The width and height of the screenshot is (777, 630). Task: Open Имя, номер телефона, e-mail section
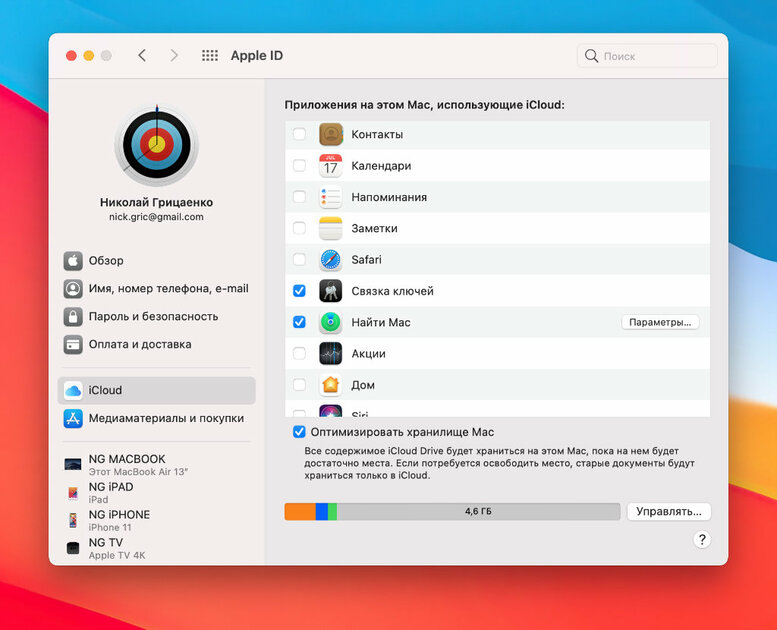(x=157, y=288)
